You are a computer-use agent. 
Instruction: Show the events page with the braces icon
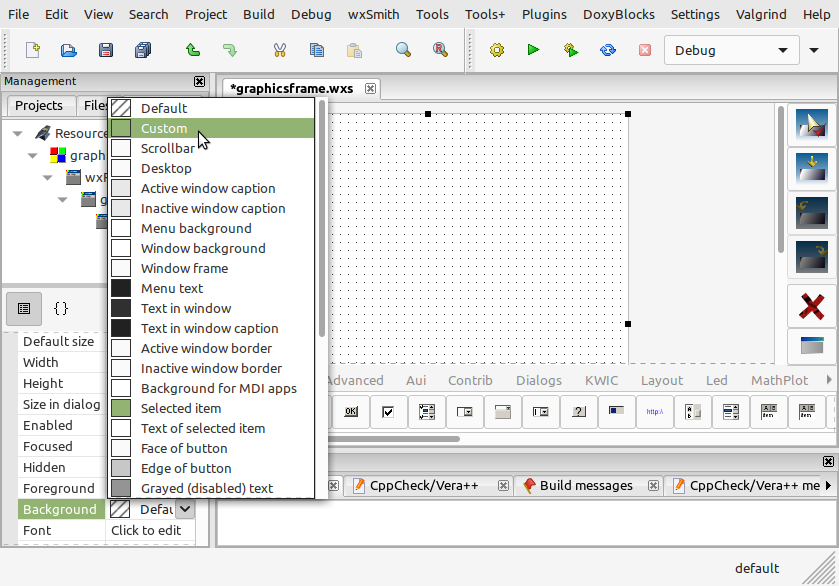coord(61,309)
